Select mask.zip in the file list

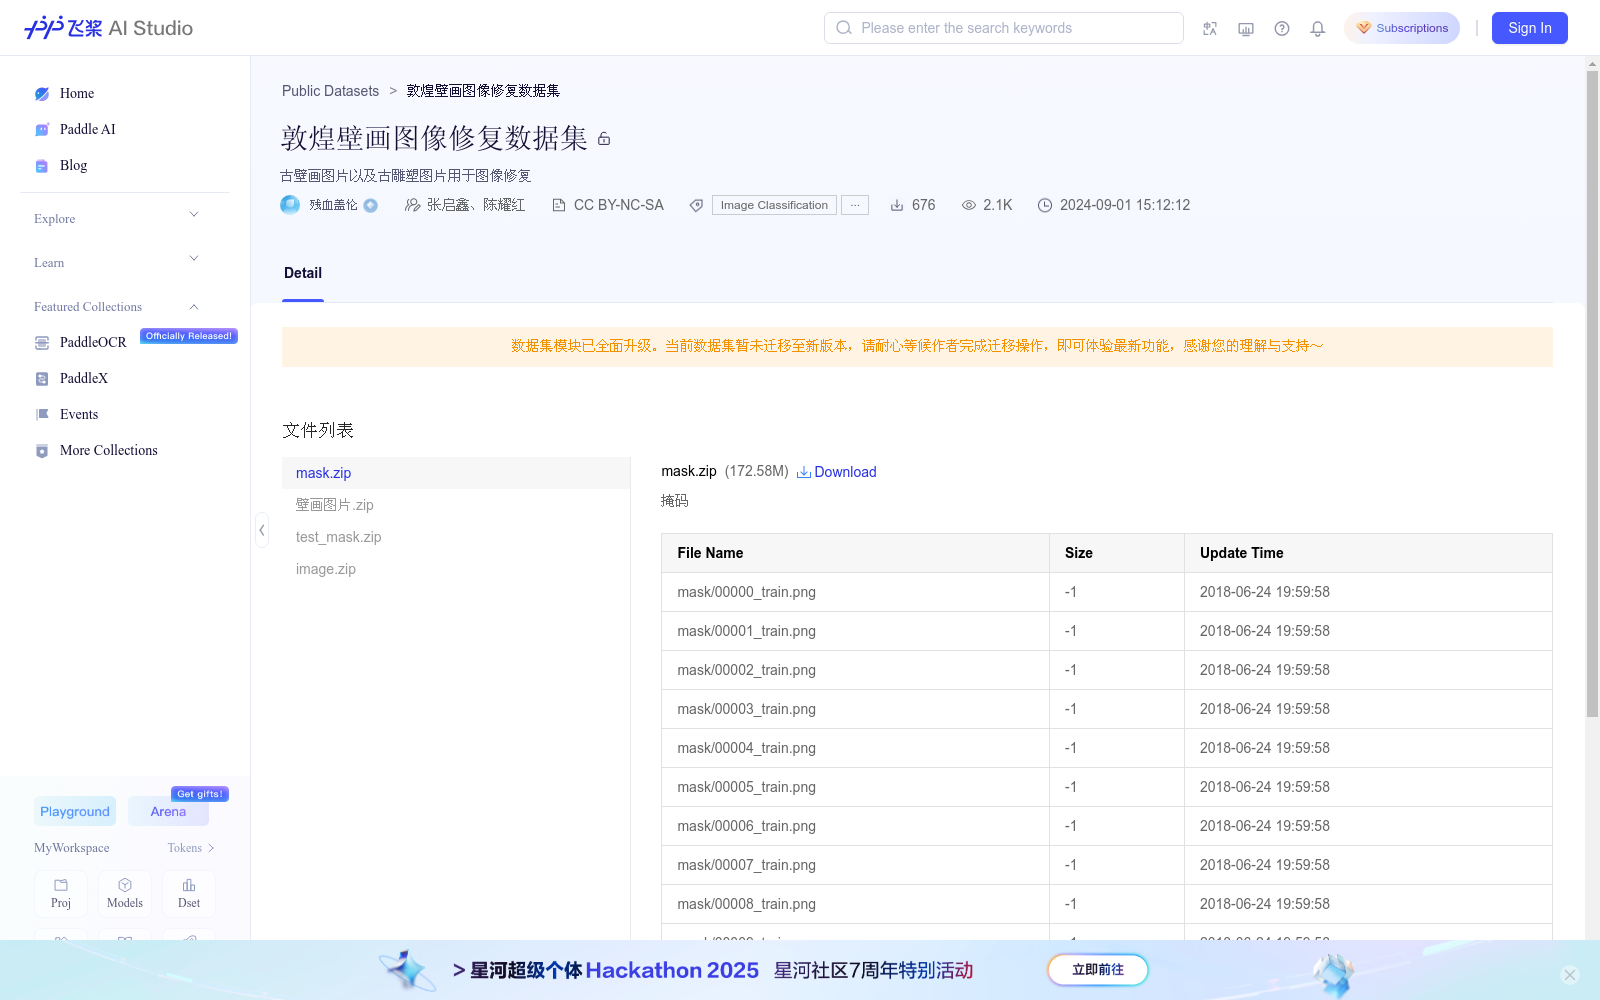tap(456, 473)
